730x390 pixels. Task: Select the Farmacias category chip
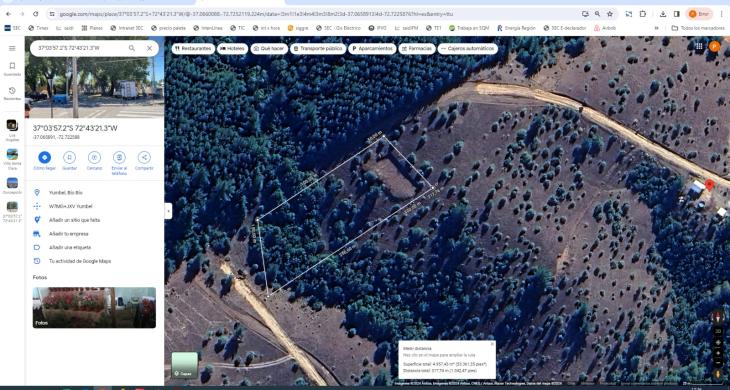pyautogui.click(x=417, y=48)
